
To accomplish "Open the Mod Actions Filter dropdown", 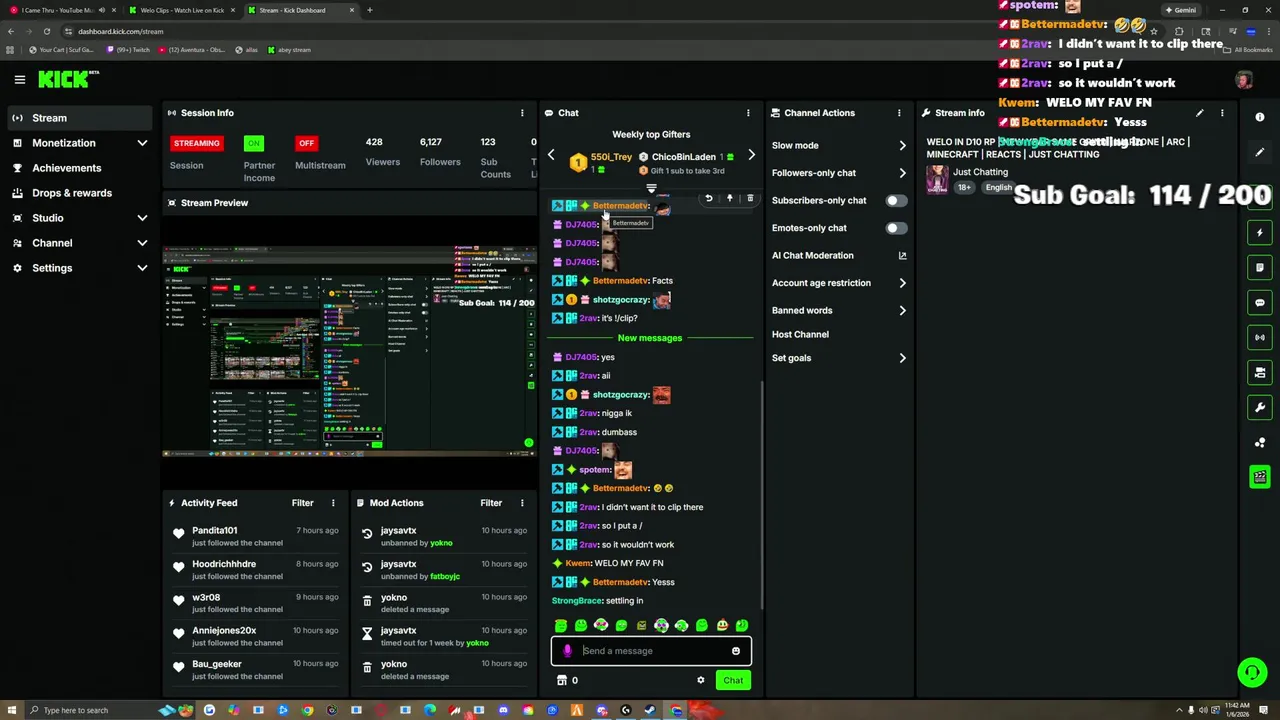I will [490, 503].
